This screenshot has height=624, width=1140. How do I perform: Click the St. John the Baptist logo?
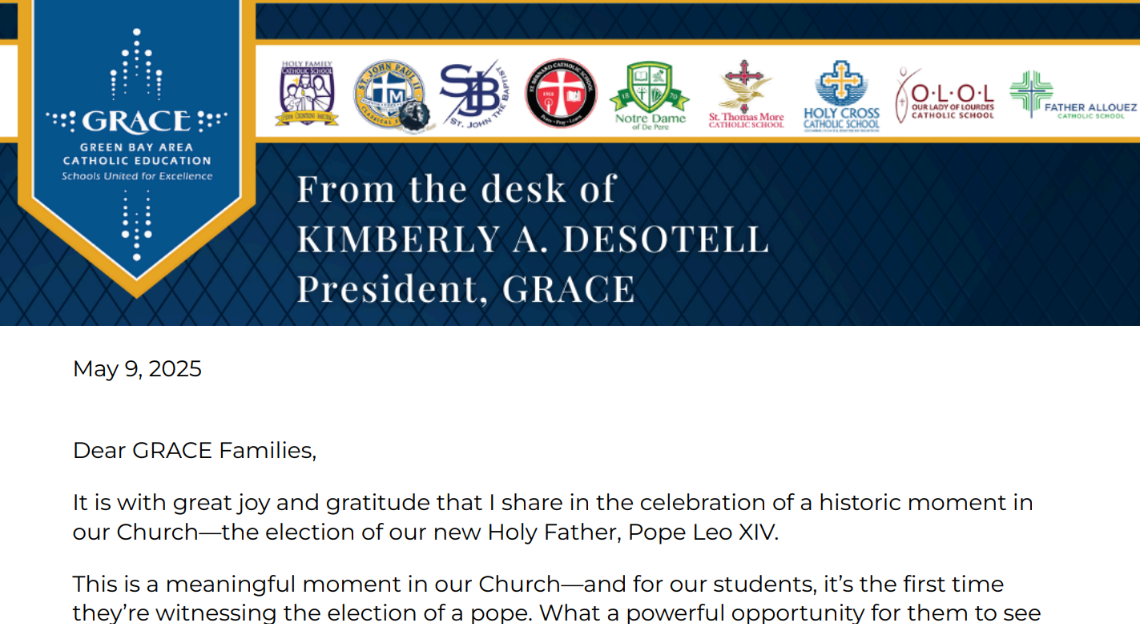point(473,94)
